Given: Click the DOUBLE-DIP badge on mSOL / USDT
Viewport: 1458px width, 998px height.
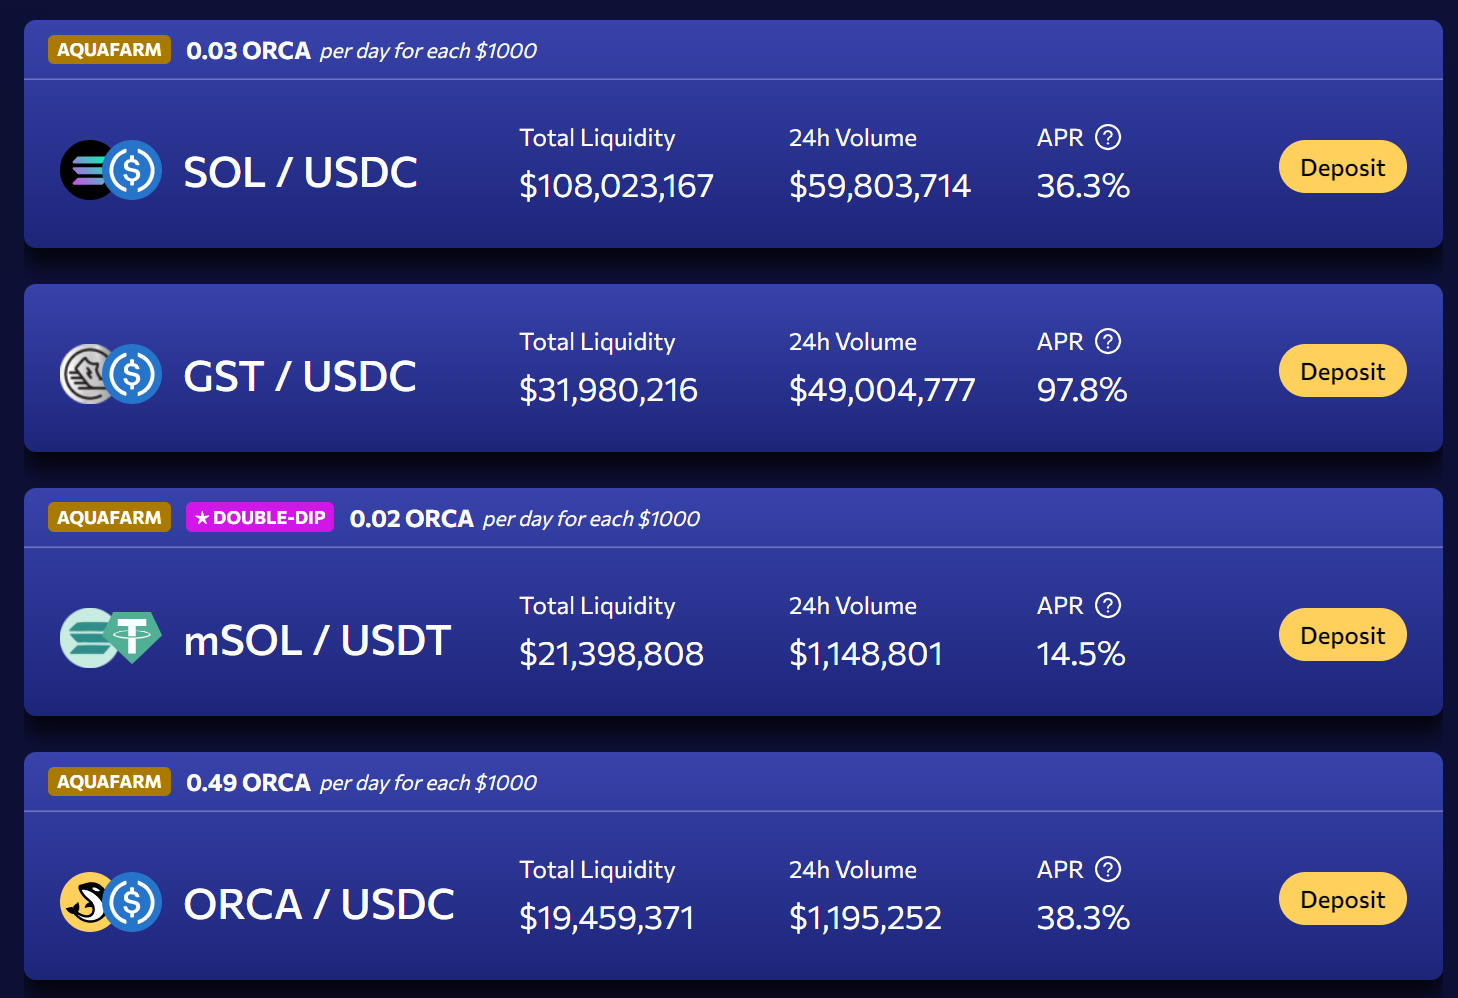Looking at the screenshot, I should pyautogui.click(x=260, y=518).
